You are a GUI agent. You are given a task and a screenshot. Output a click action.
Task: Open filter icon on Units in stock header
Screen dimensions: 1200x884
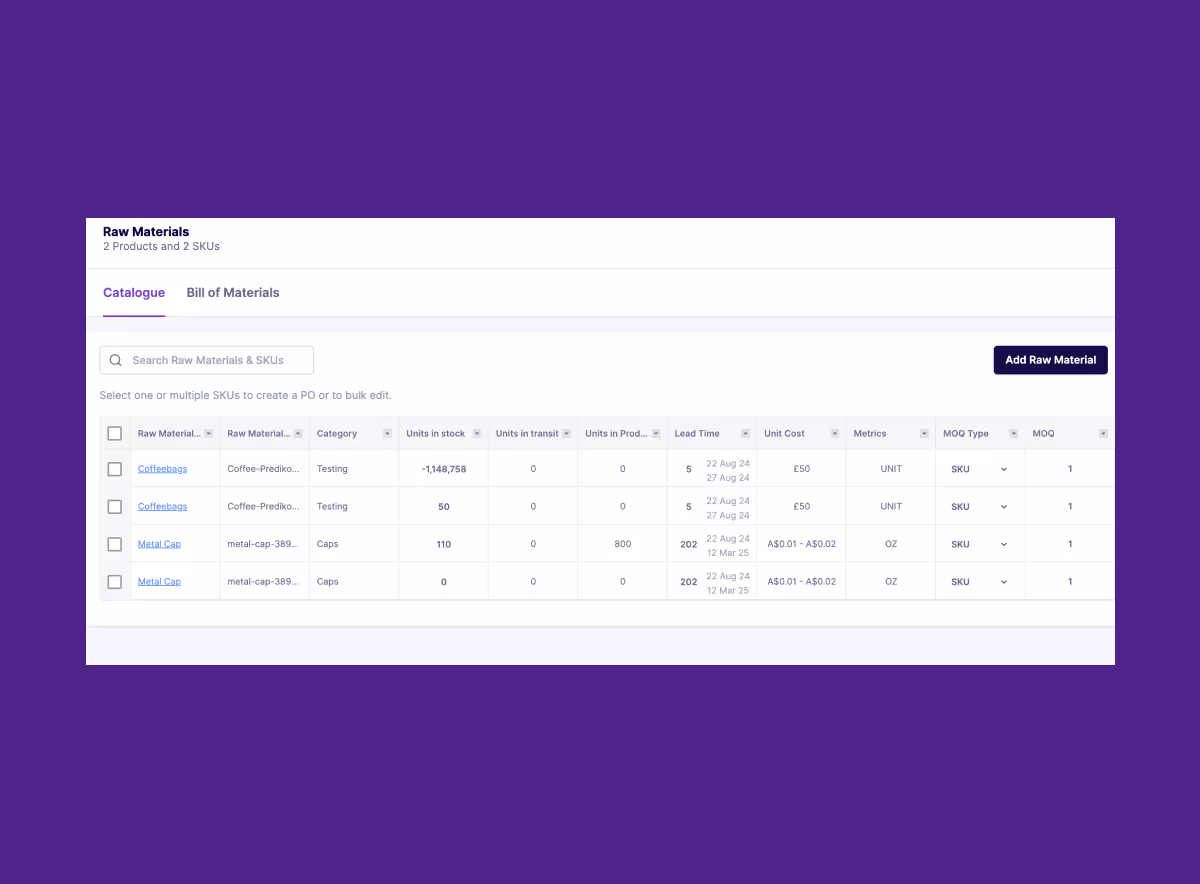coord(477,434)
